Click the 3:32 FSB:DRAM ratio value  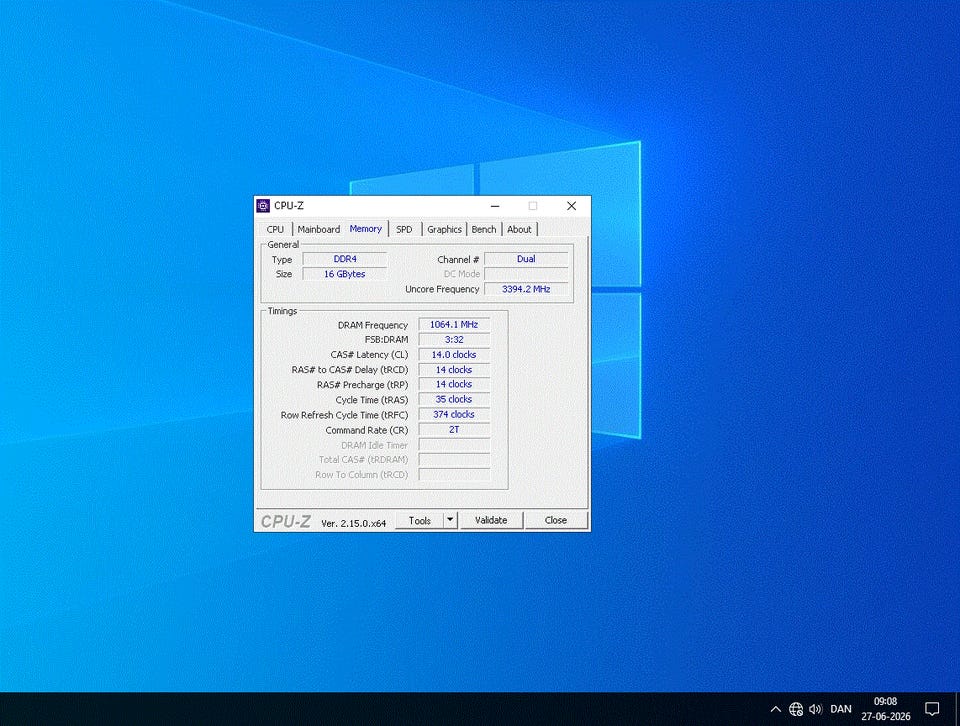point(454,340)
